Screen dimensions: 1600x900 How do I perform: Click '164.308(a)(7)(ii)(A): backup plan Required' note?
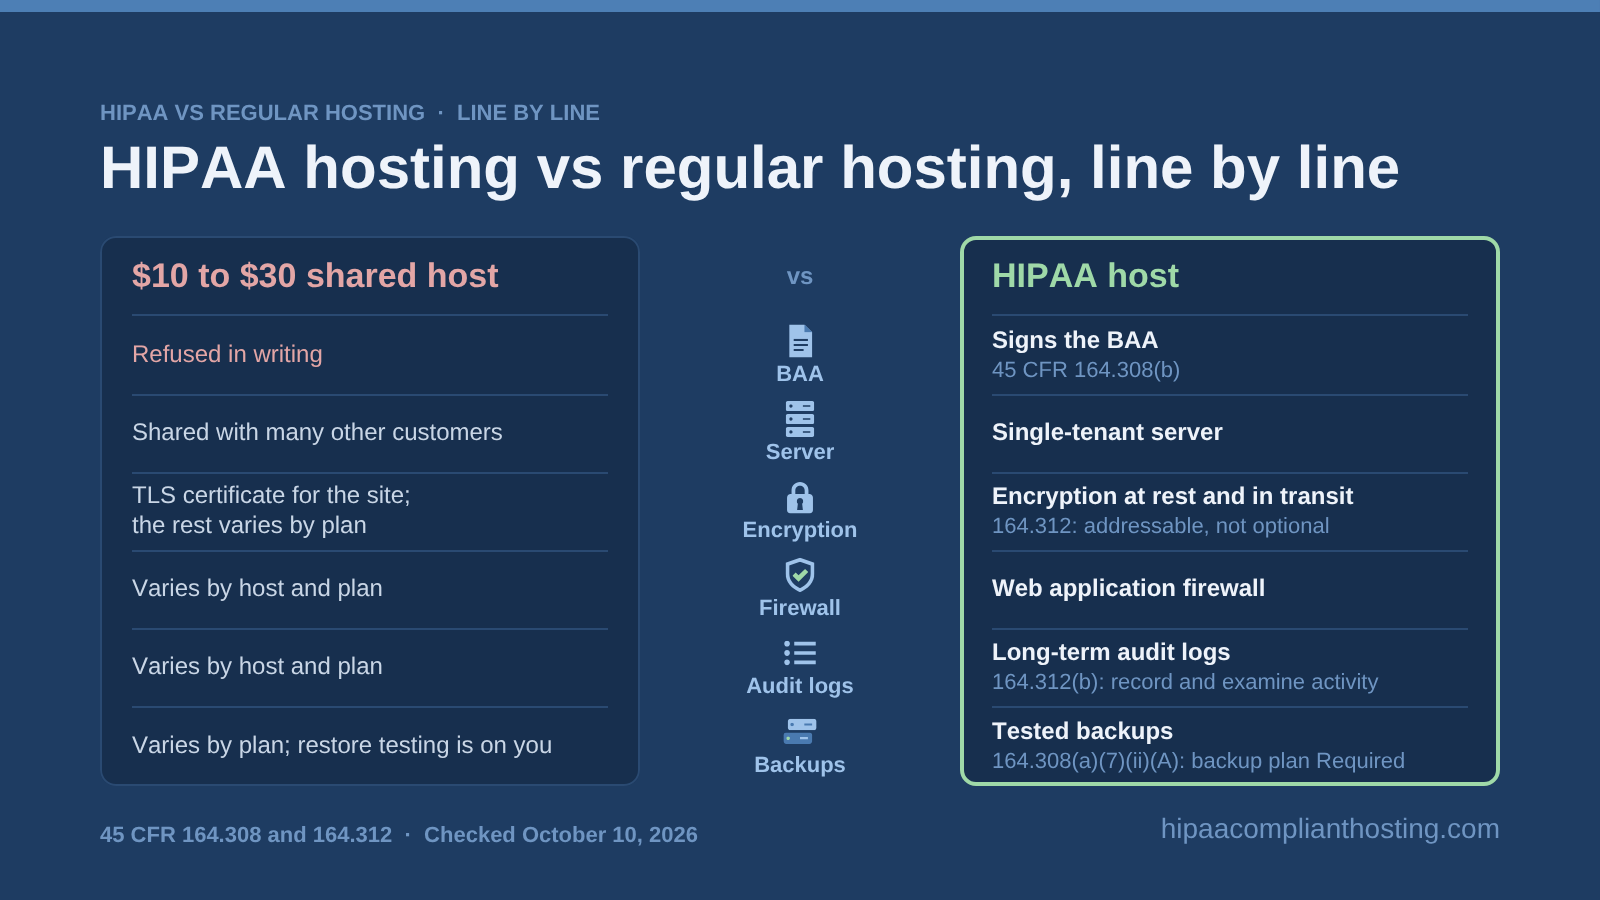1198,761
